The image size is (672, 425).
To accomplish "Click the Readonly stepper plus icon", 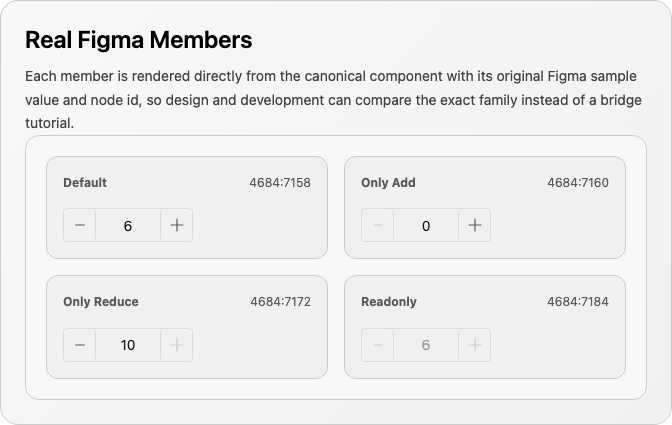I will pos(474,345).
